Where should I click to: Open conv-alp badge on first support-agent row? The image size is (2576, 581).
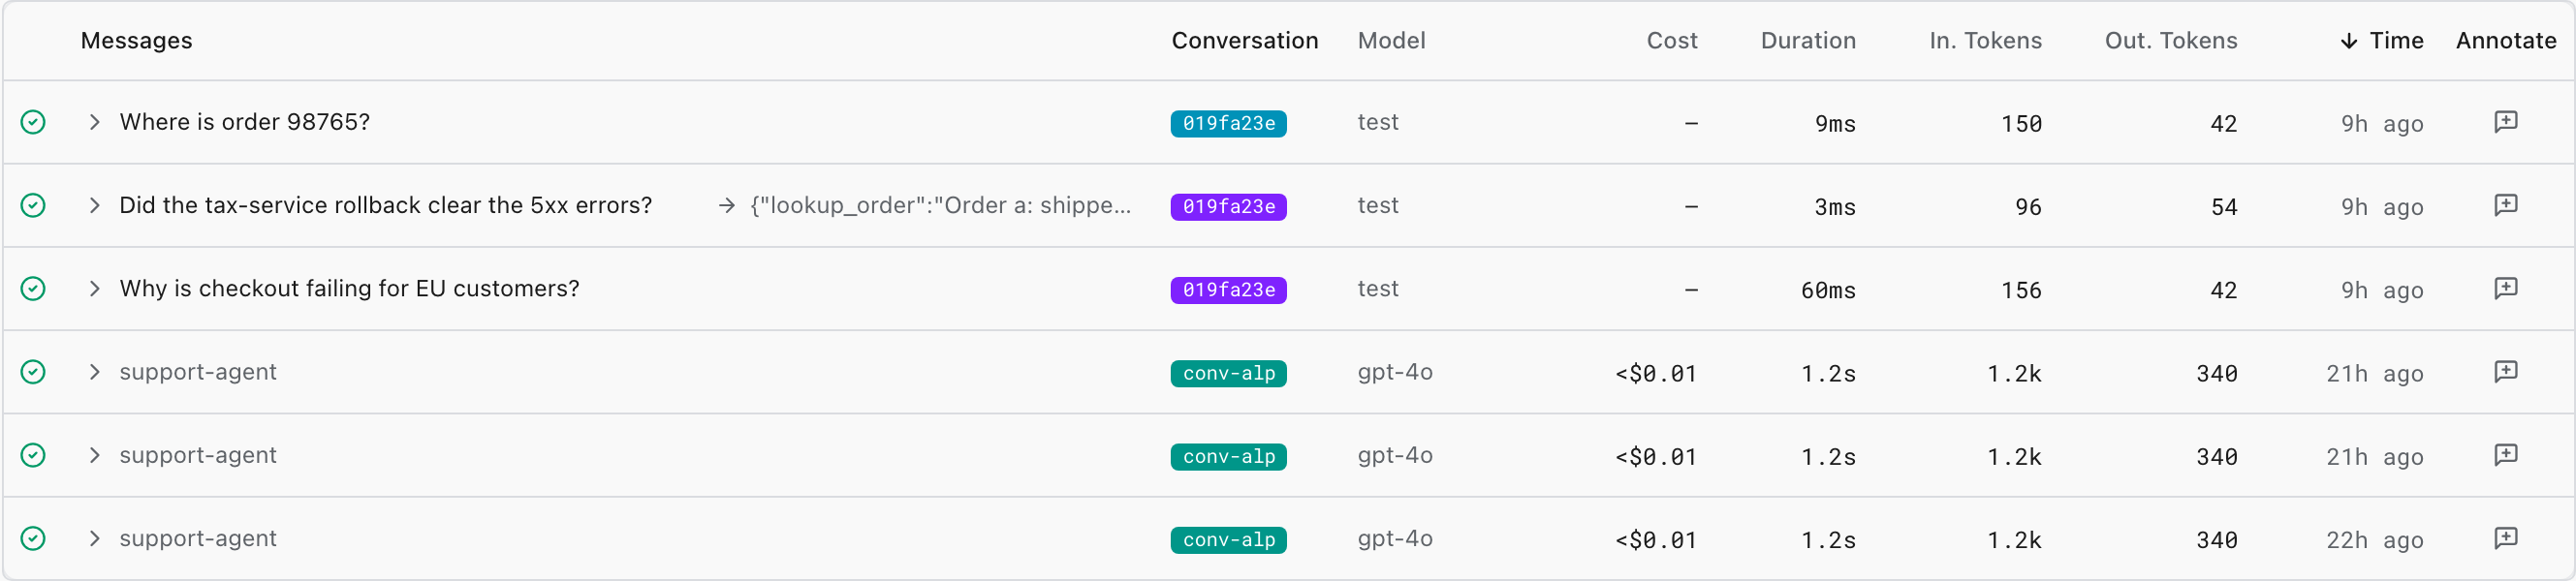click(x=1228, y=373)
